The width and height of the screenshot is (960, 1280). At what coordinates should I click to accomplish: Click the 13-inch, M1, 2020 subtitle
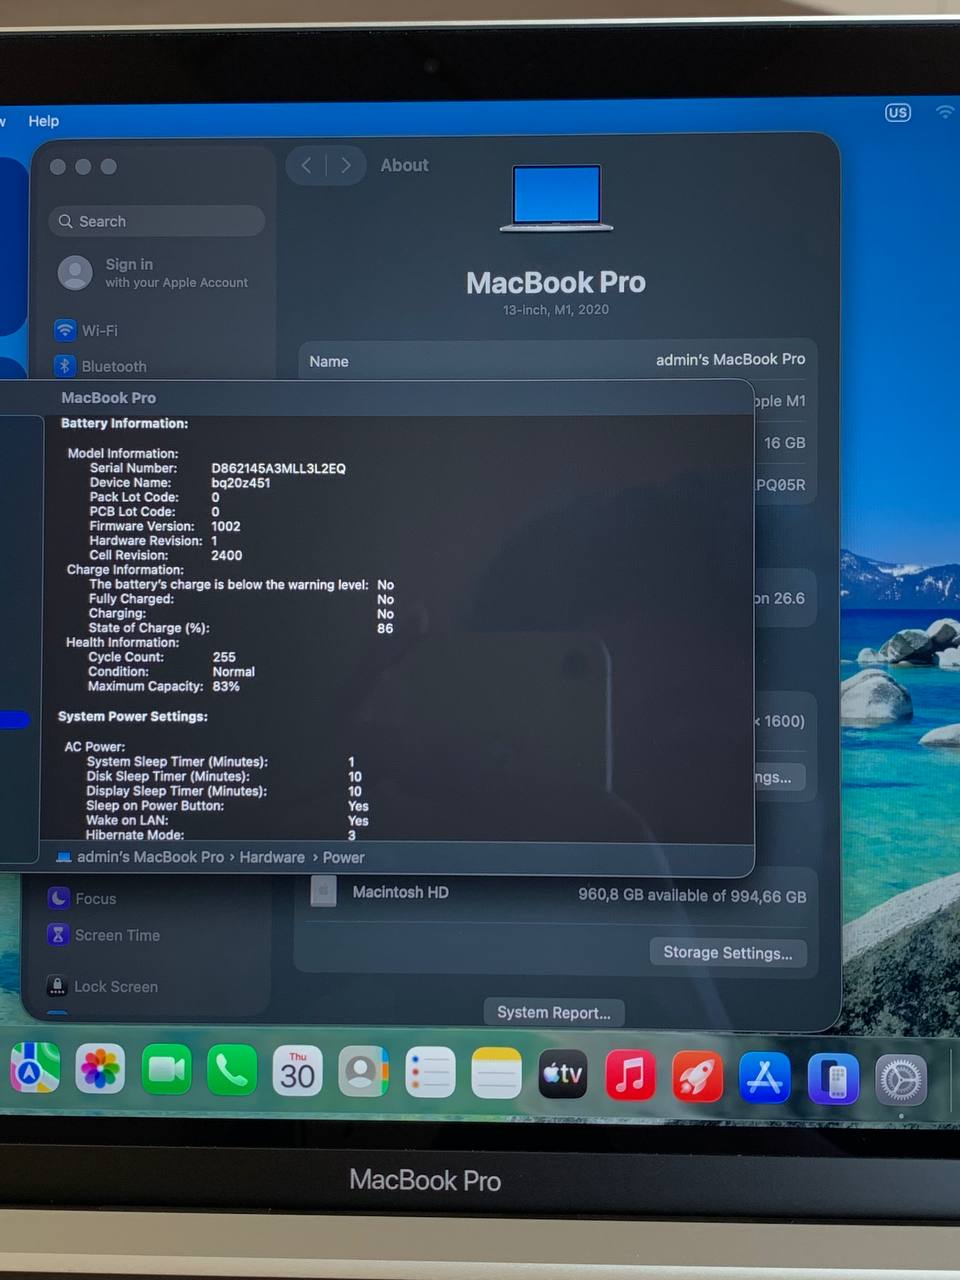click(x=556, y=309)
